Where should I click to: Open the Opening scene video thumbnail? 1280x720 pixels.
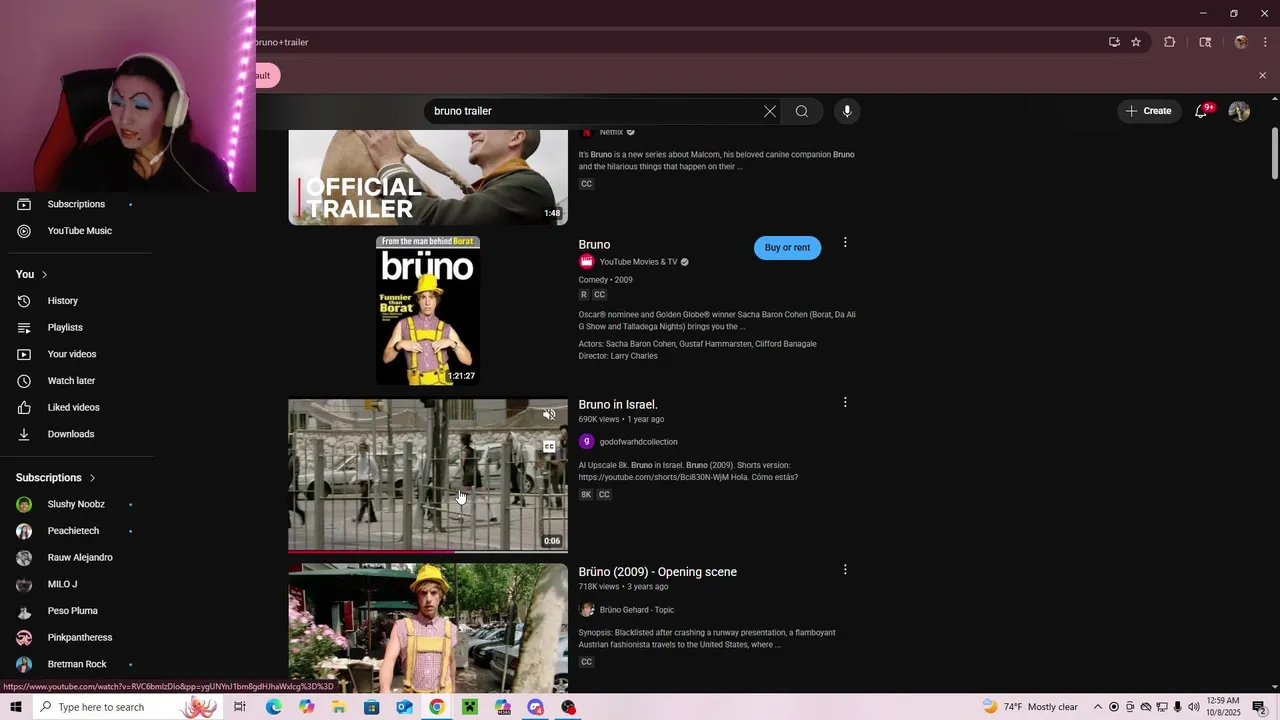[428, 628]
